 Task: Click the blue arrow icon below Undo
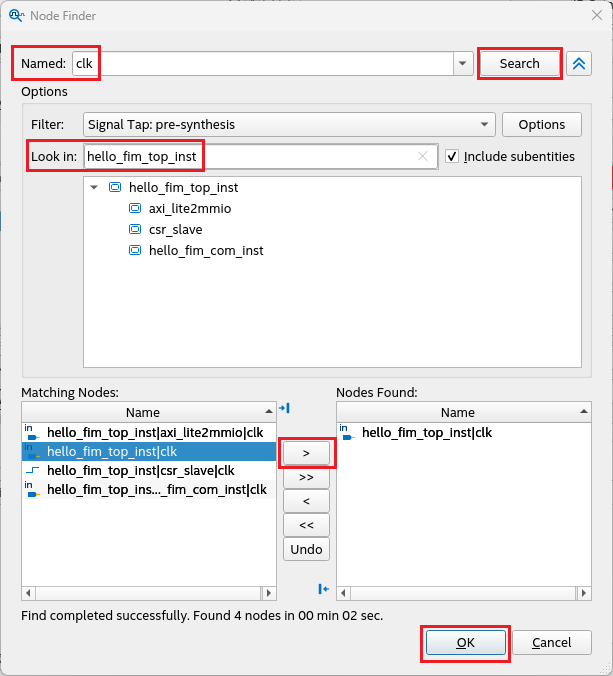[x=324, y=589]
